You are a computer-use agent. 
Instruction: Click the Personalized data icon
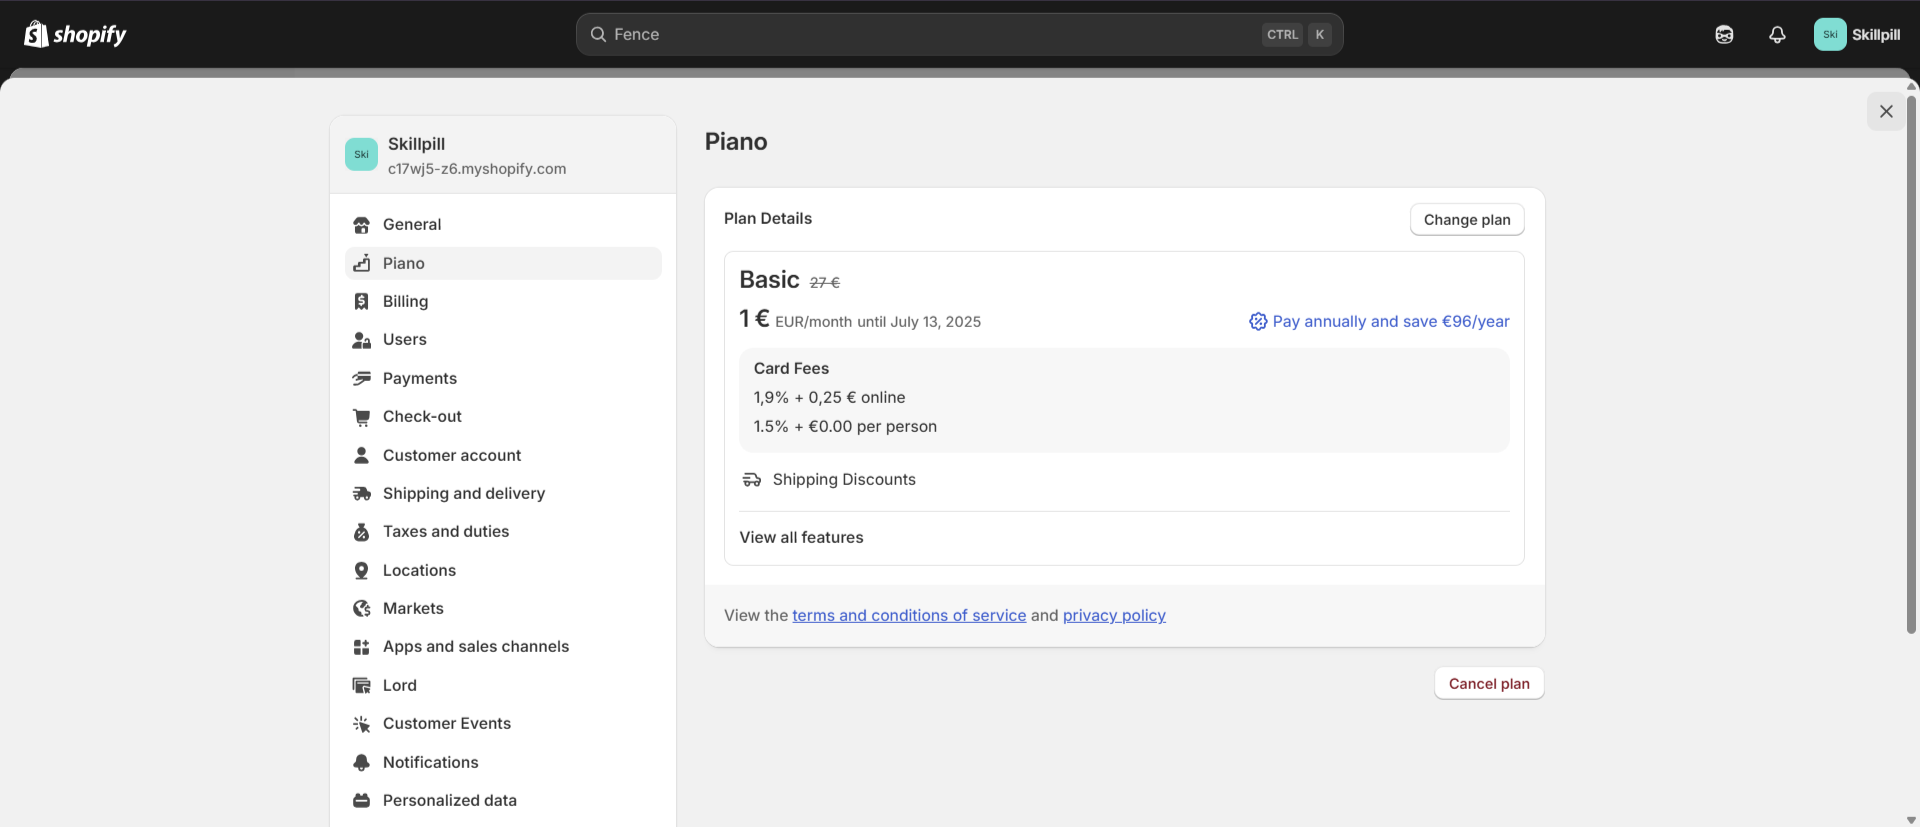[362, 800]
